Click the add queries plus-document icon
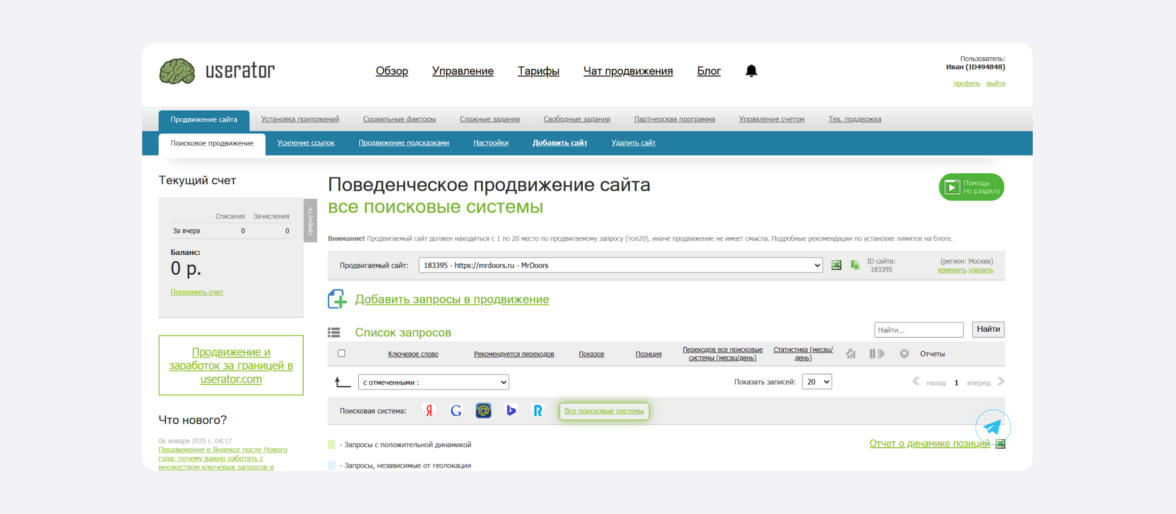The image size is (1176, 514). tap(337, 299)
